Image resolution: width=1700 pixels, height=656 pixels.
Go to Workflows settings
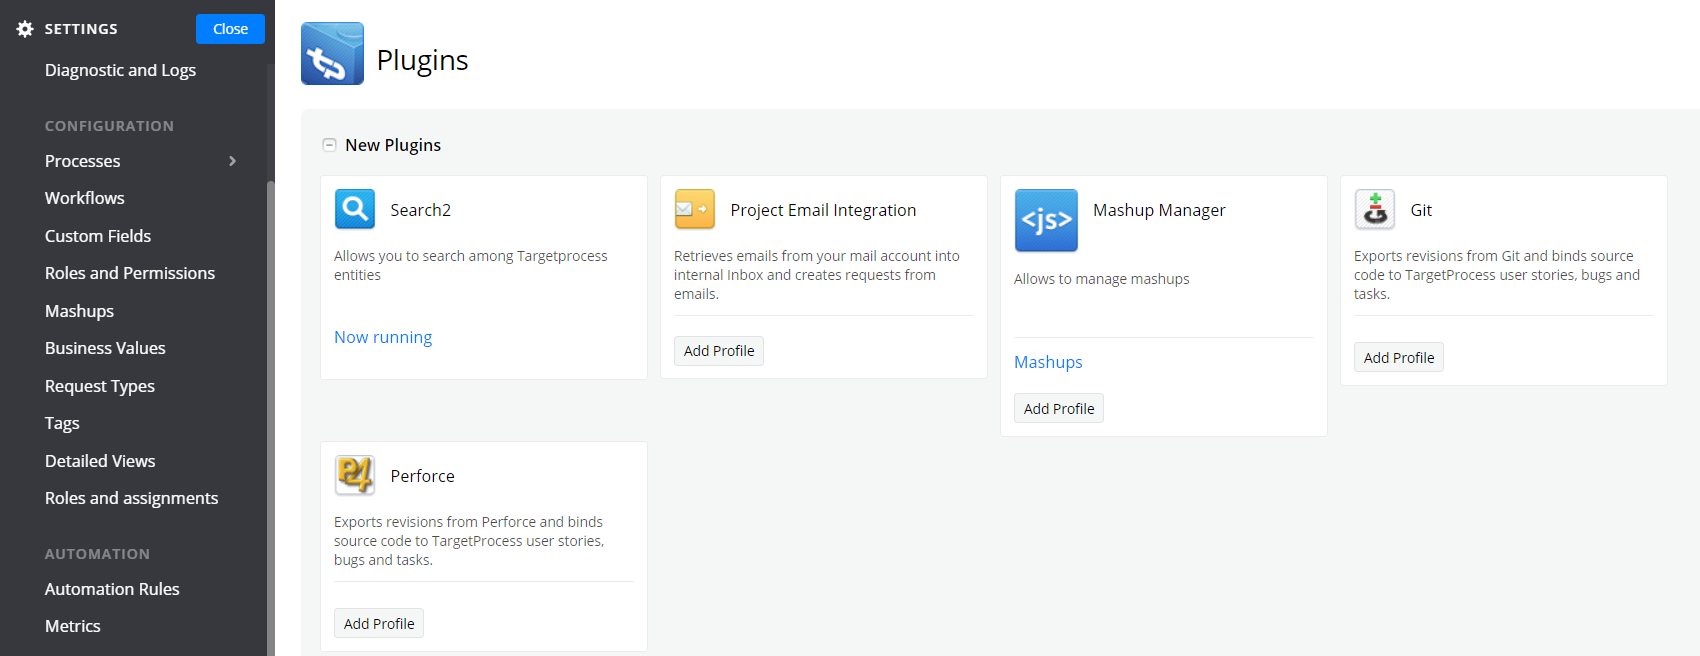[x=85, y=198]
